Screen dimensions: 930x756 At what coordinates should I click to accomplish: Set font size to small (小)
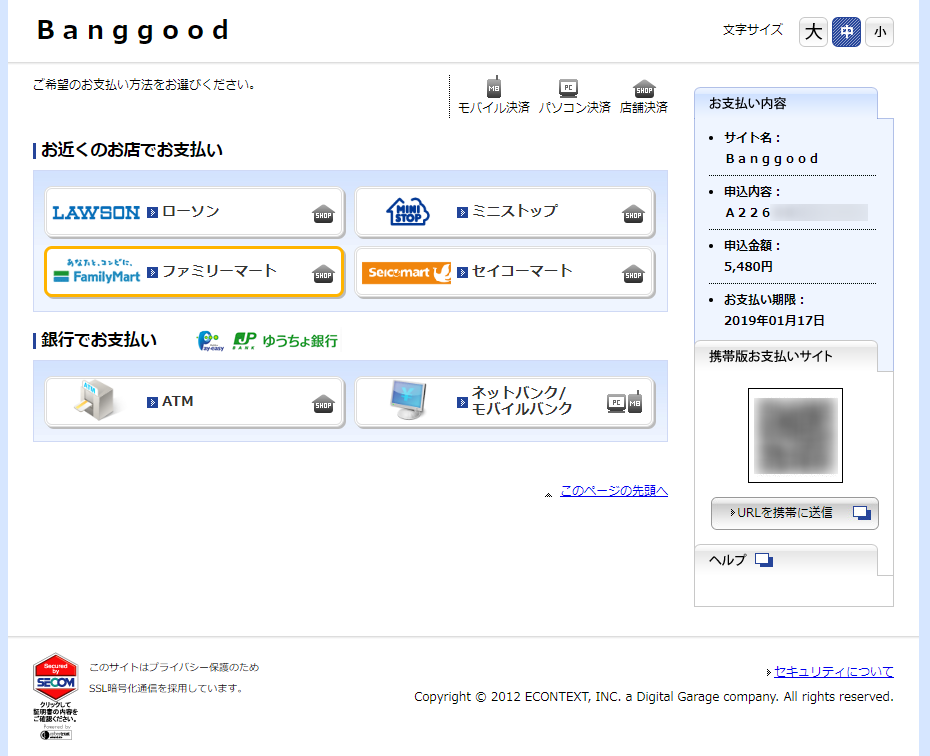click(x=880, y=31)
